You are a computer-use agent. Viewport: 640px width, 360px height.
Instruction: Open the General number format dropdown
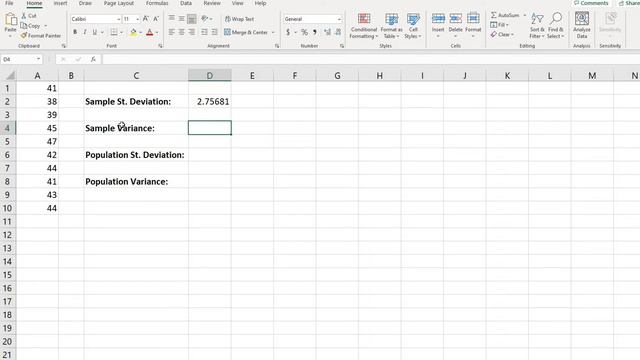pyautogui.click(x=339, y=19)
